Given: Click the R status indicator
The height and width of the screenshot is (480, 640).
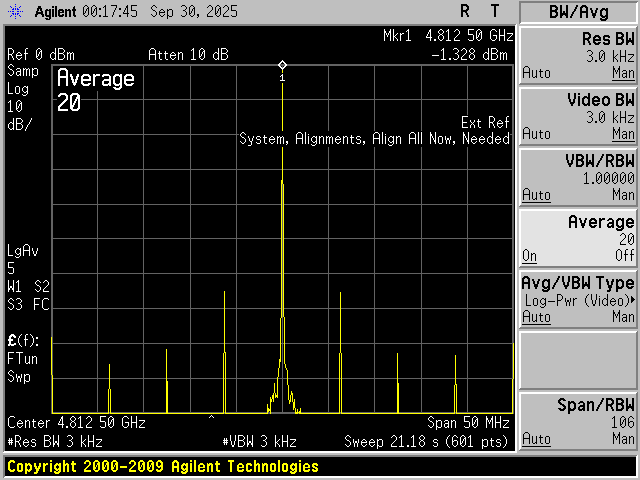Looking at the screenshot, I should click(x=465, y=11).
